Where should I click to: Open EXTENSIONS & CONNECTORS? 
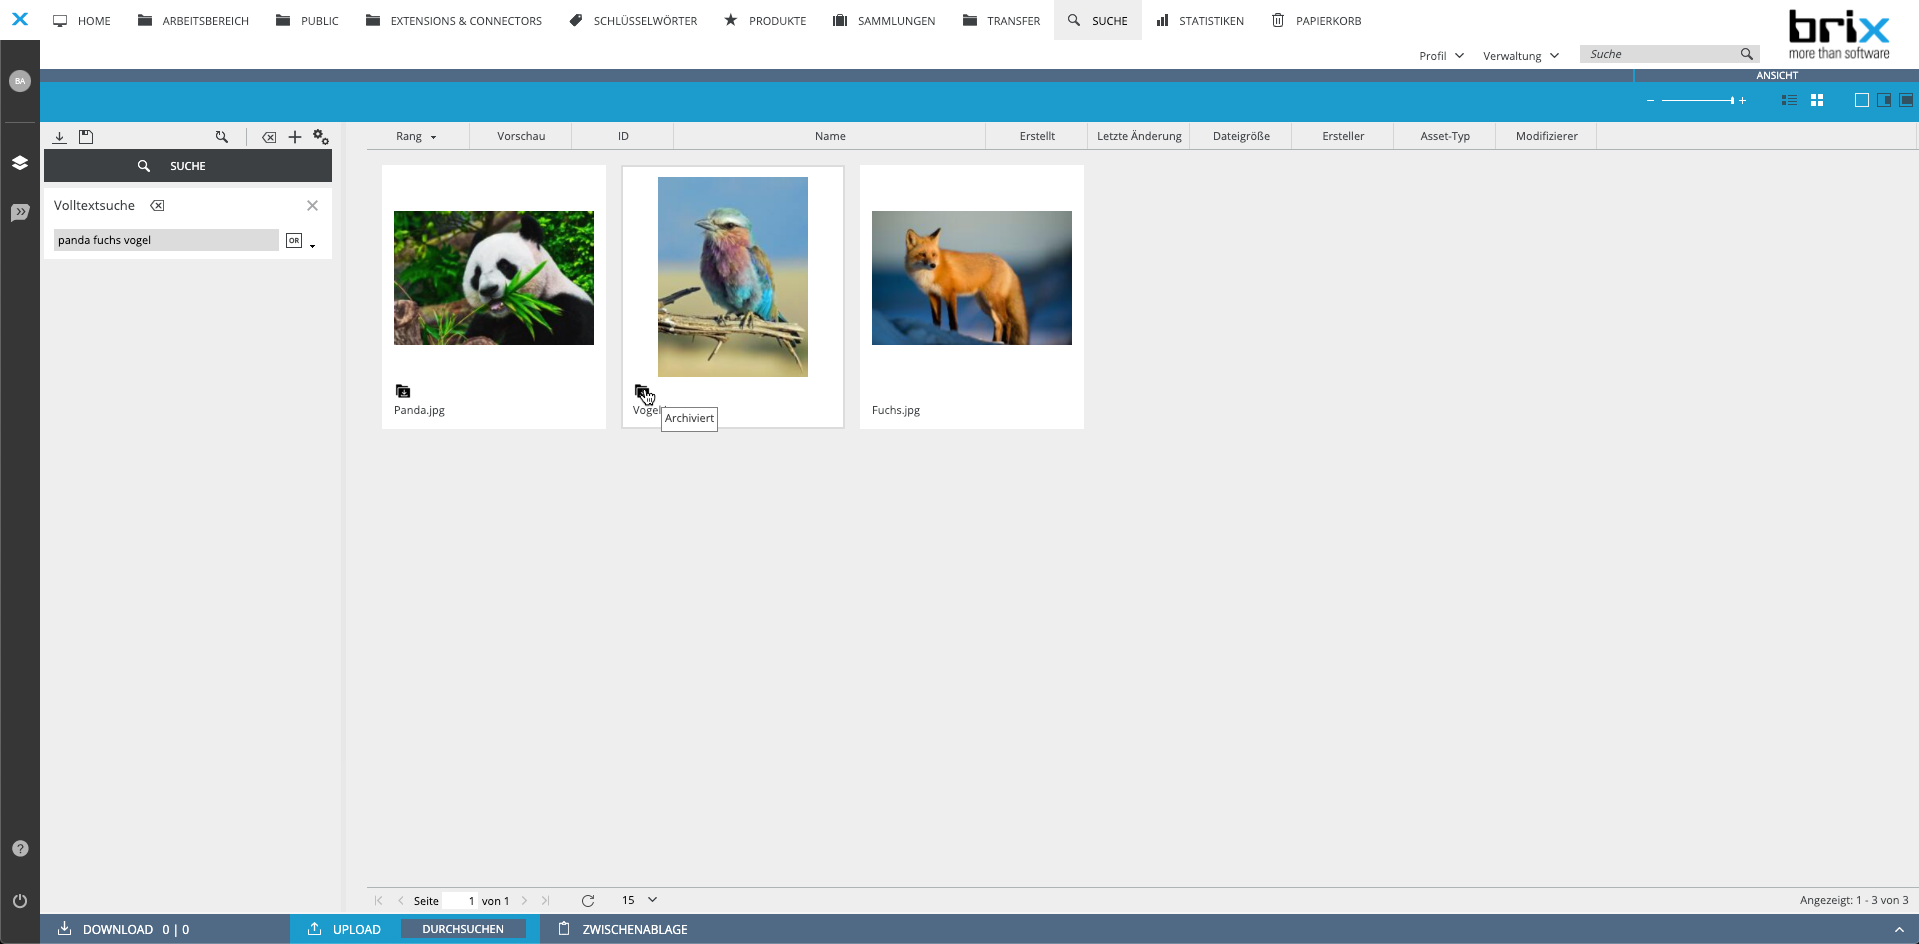[x=454, y=20]
